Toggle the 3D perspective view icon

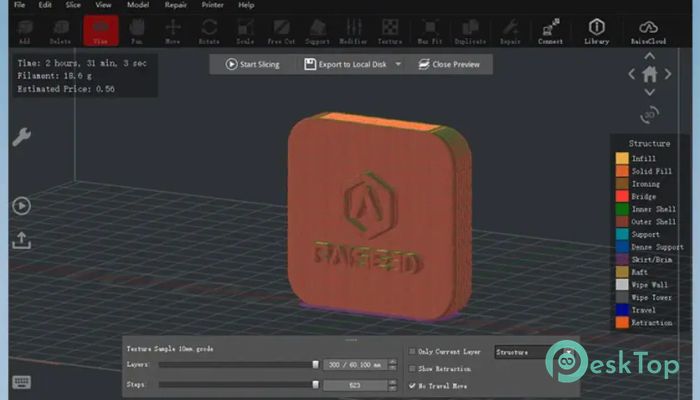650,115
